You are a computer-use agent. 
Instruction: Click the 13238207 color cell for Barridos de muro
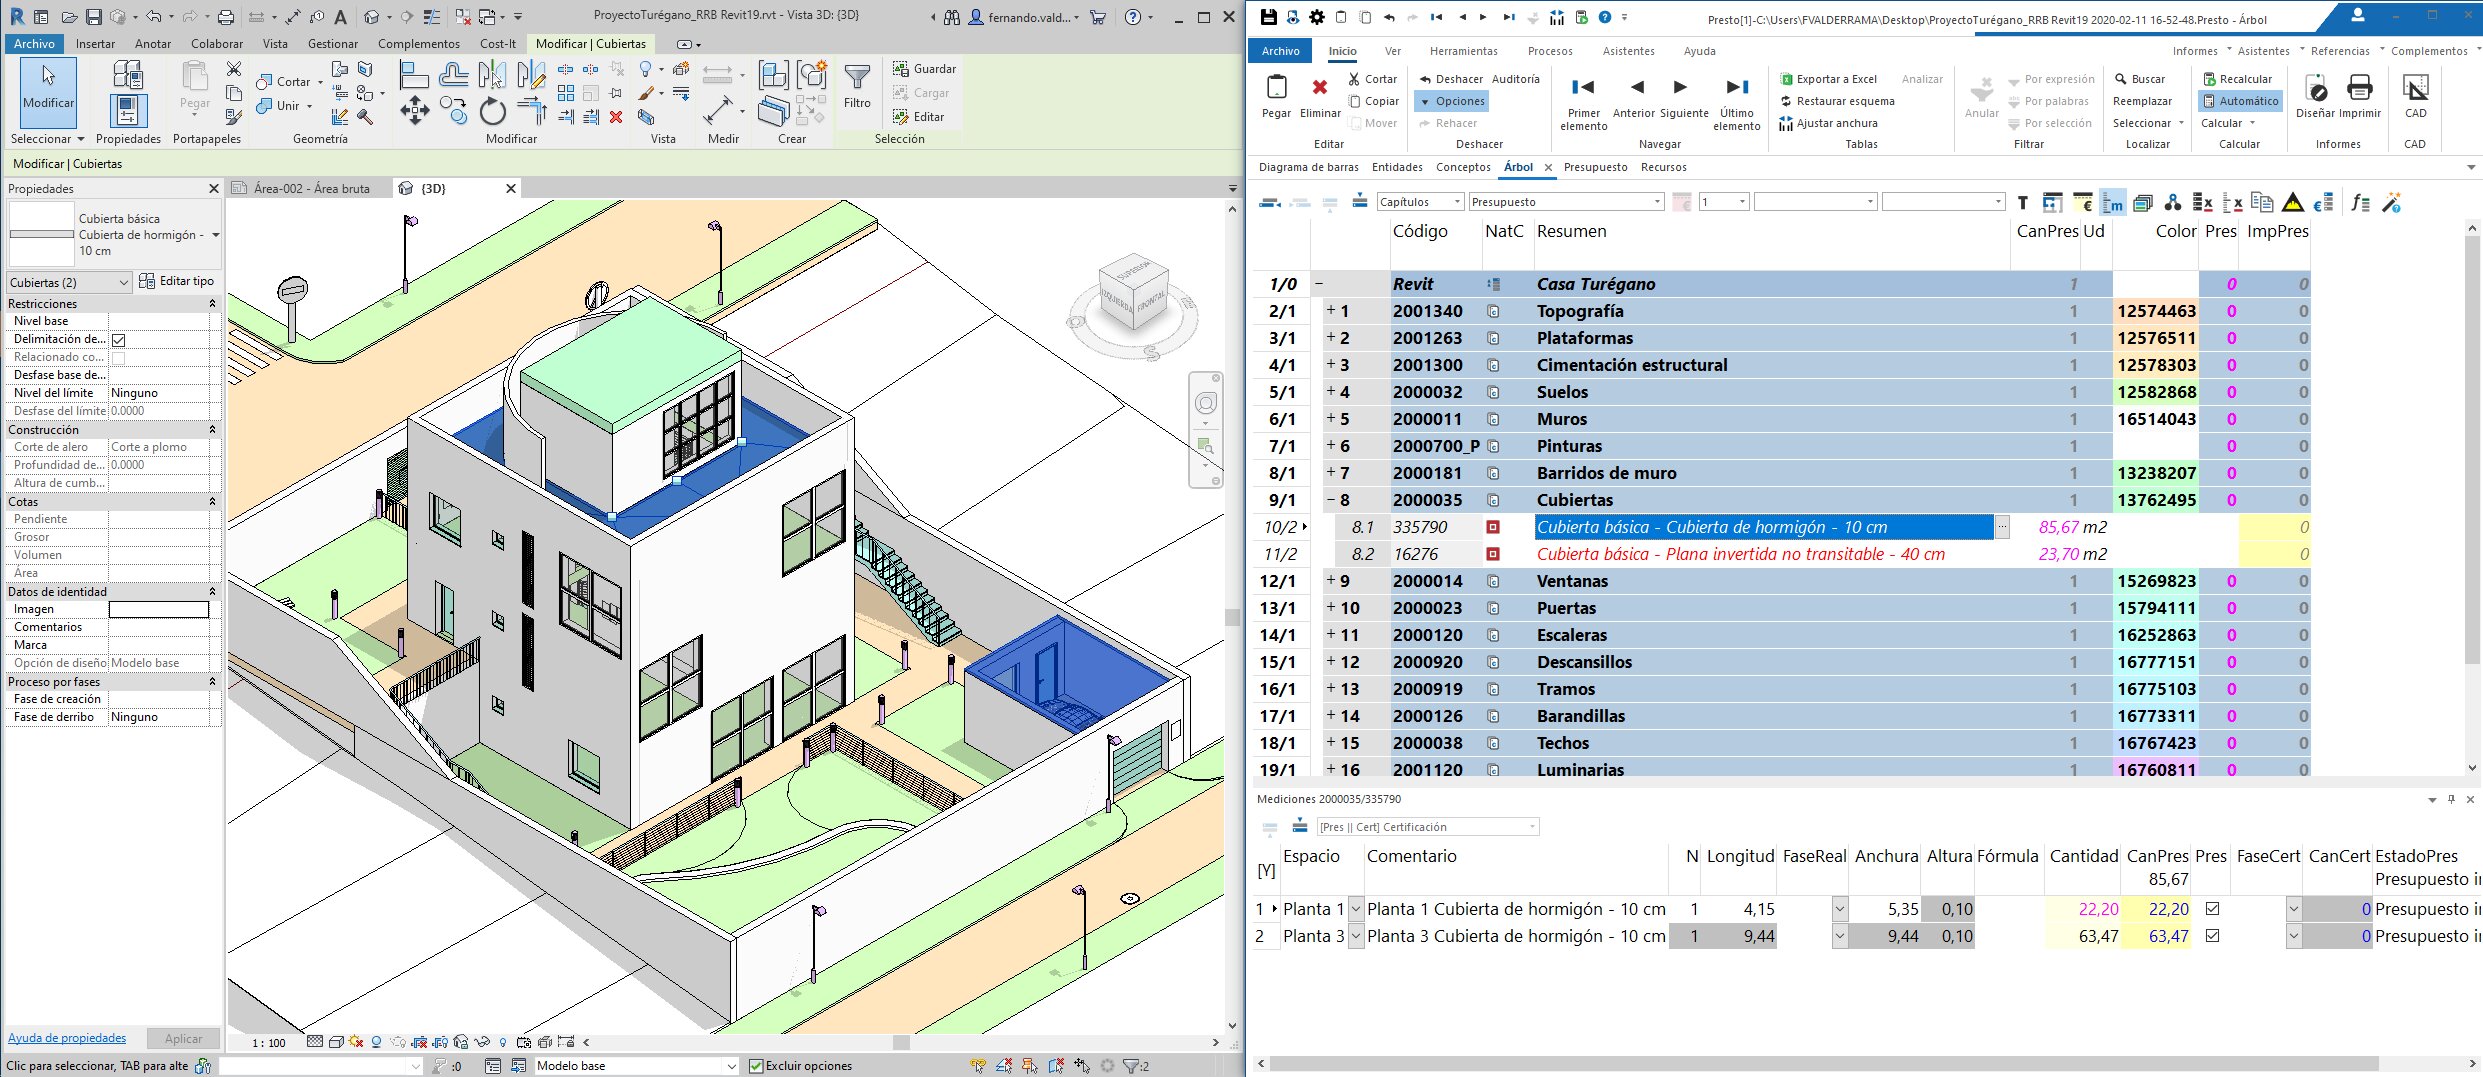(x=2155, y=473)
